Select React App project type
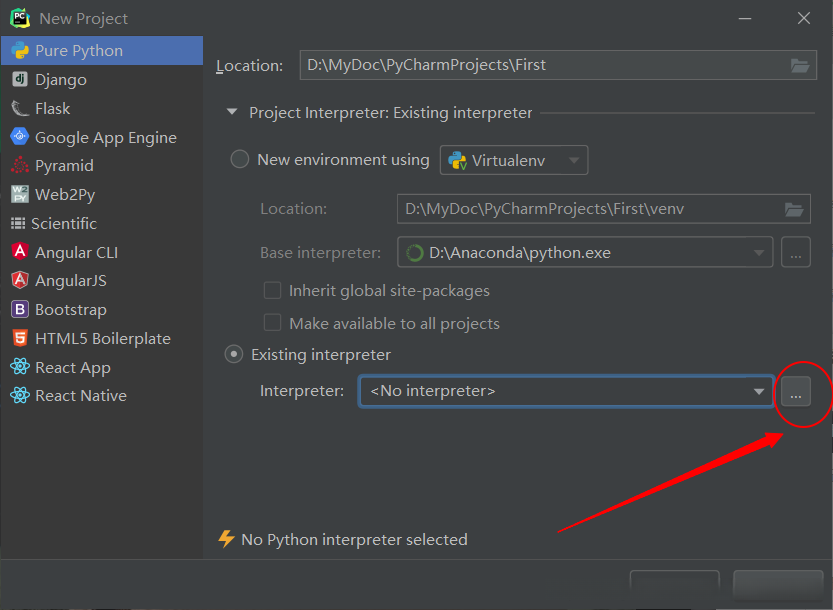This screenshot has height=610, width=833. [72, 367]
